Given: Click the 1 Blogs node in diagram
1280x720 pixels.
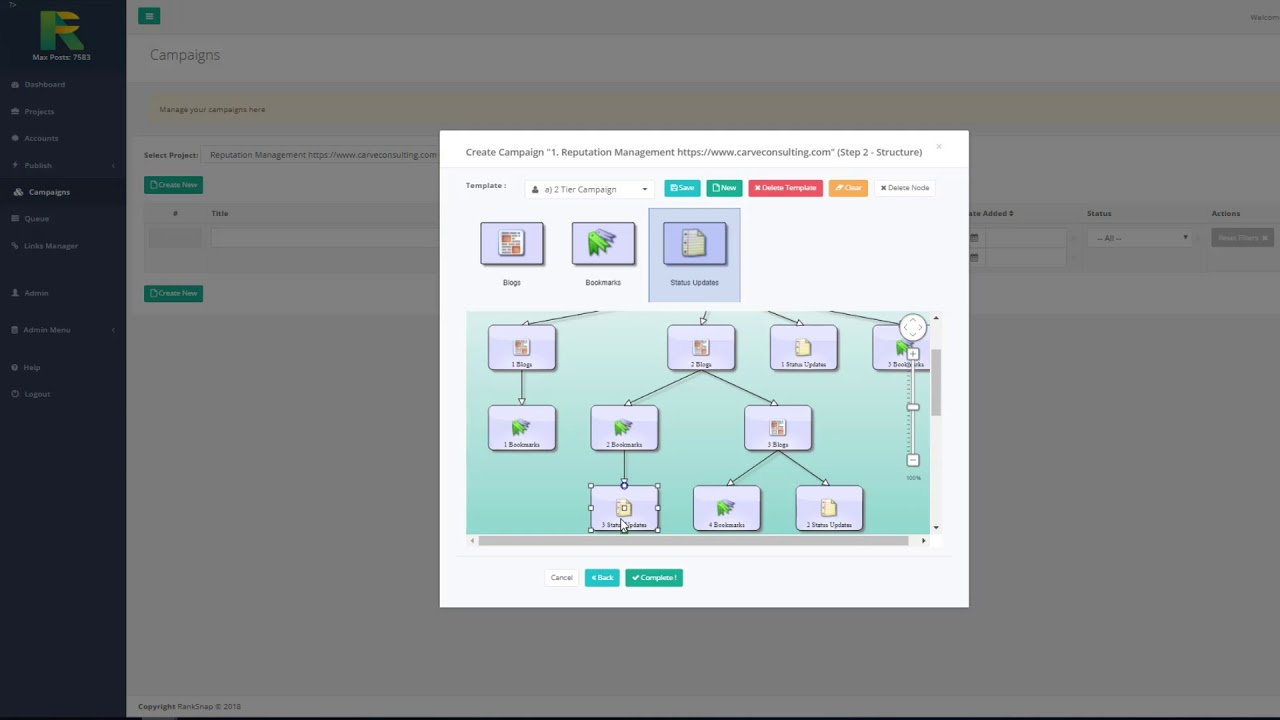Looking at the screenshot, I should 522,348.
